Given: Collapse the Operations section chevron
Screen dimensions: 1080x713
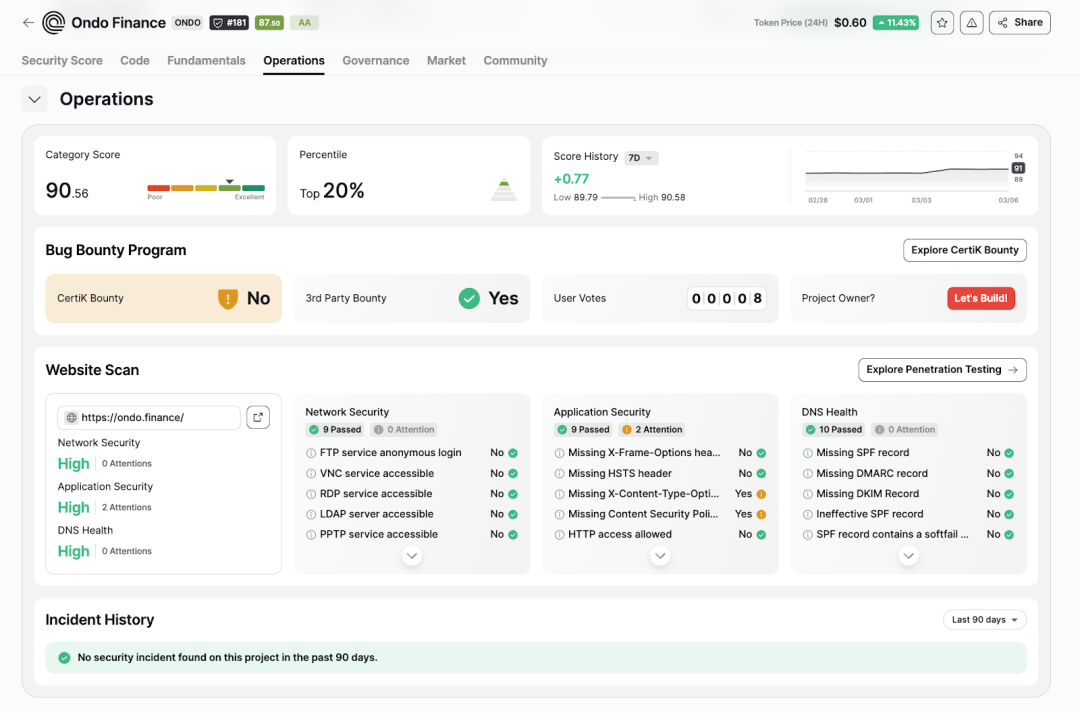Looking at the screenshot, I should 34,99.
